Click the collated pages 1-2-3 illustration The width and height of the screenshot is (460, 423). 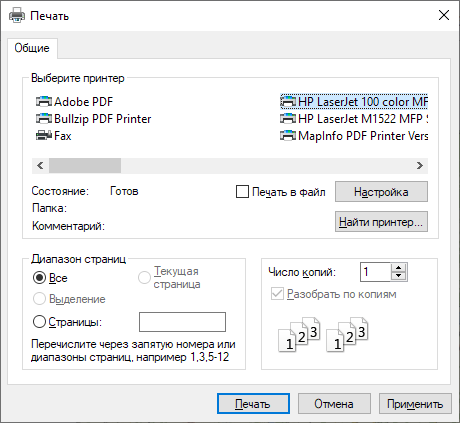323,334
